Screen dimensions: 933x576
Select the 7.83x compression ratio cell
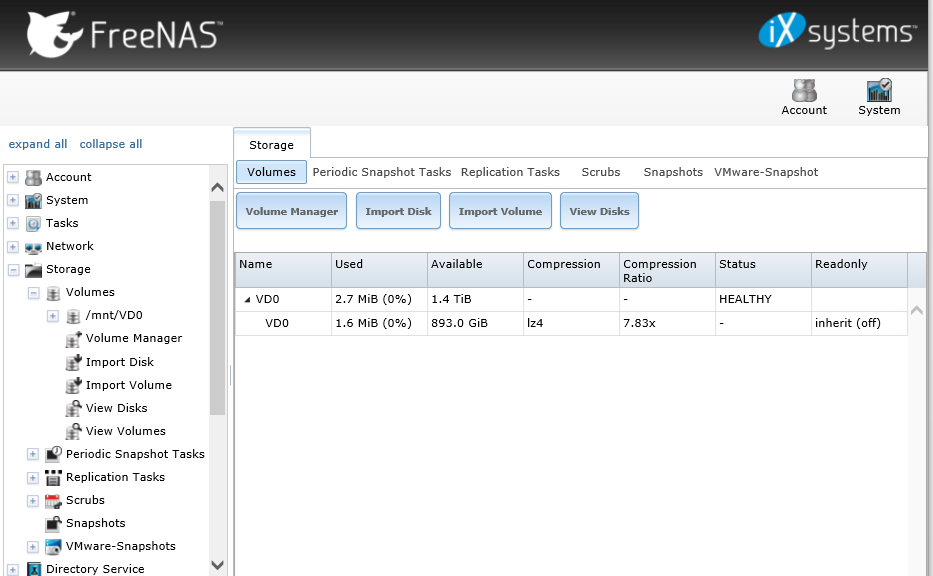point(667,323)
